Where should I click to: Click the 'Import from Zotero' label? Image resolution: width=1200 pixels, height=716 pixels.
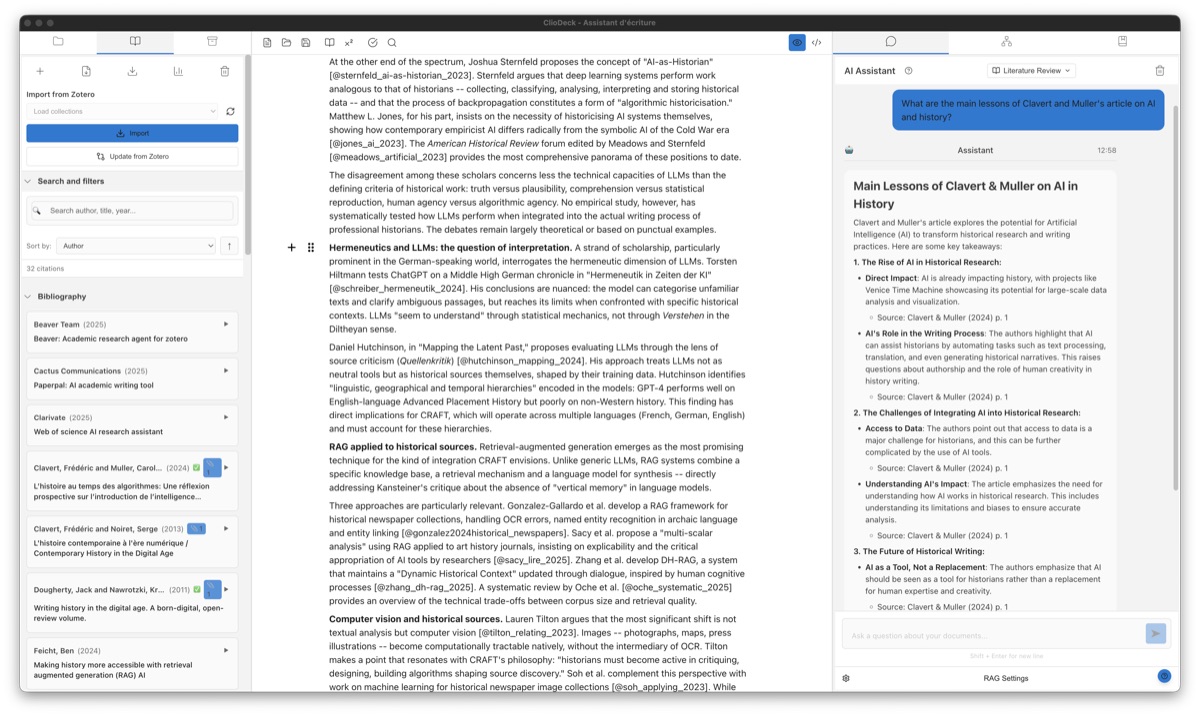pyautogui.click(x=62, y=94)
